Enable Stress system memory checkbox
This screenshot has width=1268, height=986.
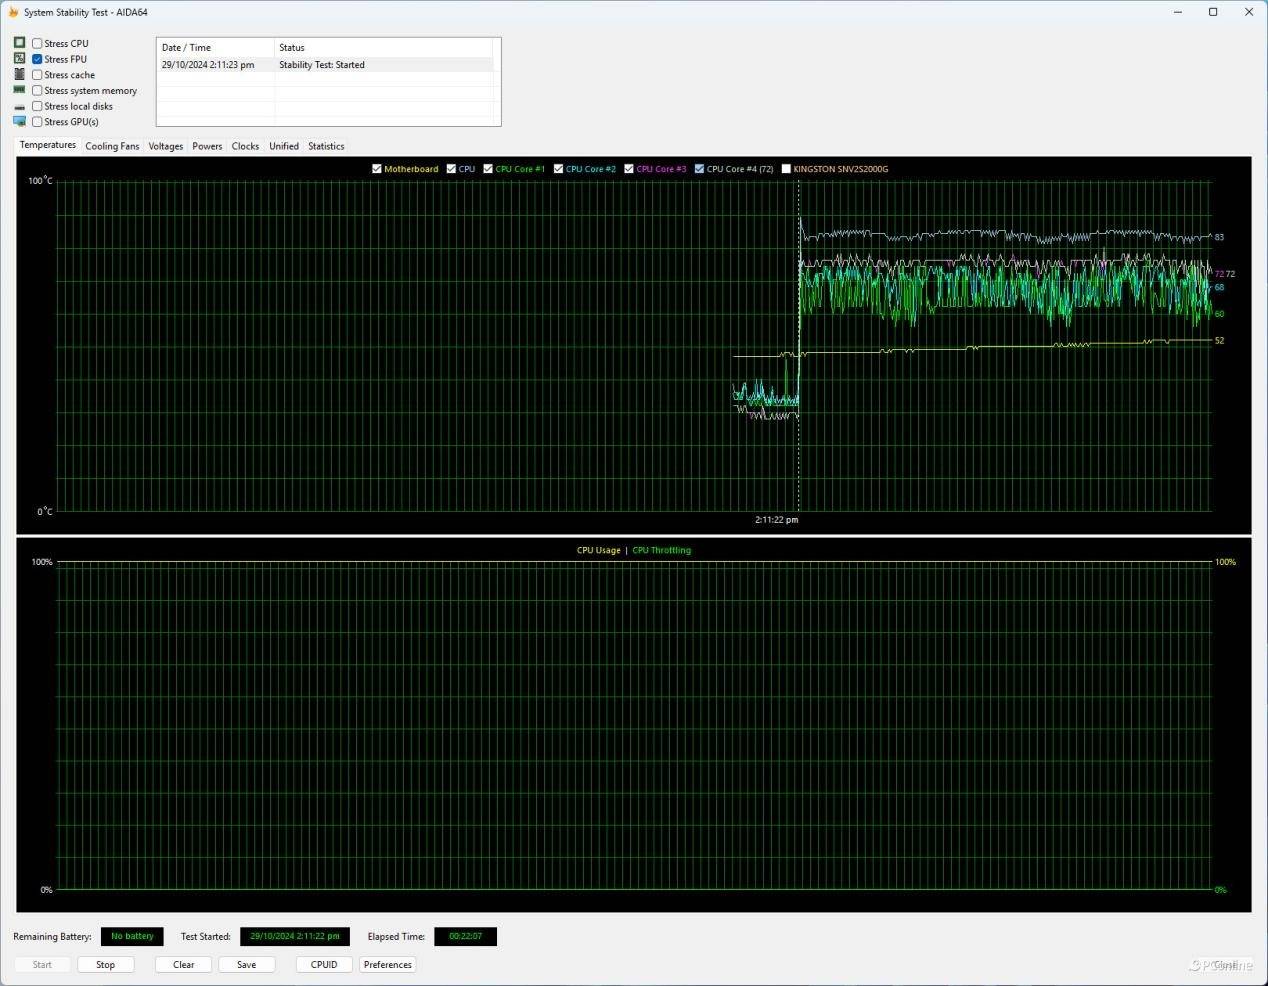(x=37, y=90)
